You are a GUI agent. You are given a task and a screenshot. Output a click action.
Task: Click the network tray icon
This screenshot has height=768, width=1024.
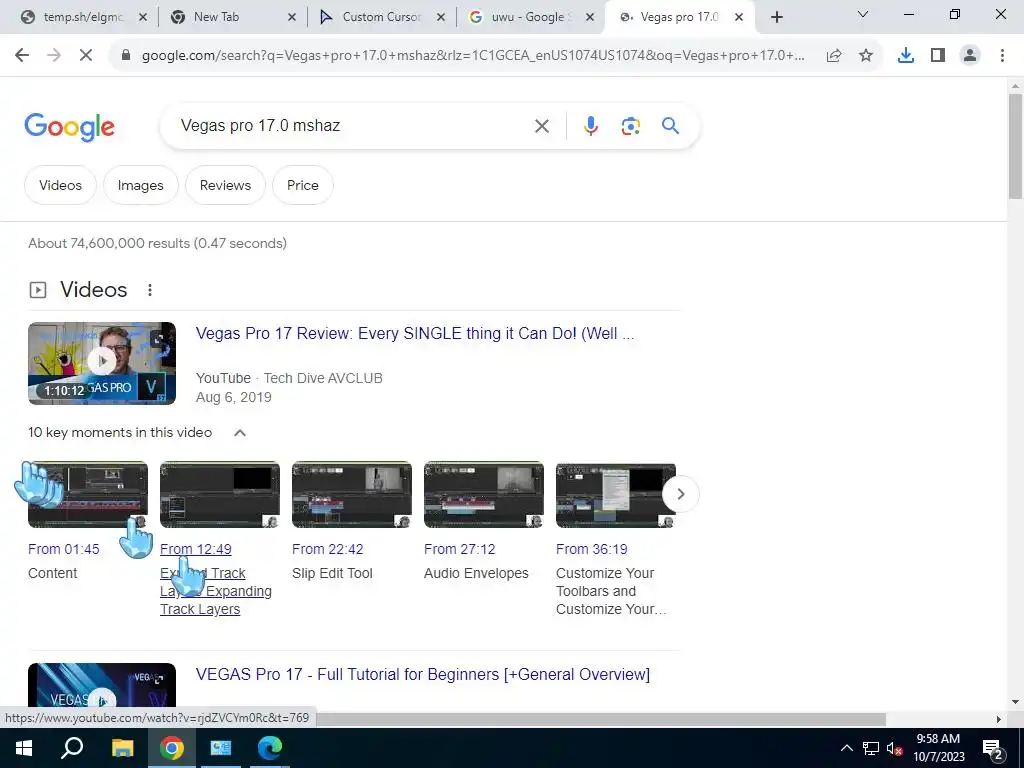click(871, 748)
